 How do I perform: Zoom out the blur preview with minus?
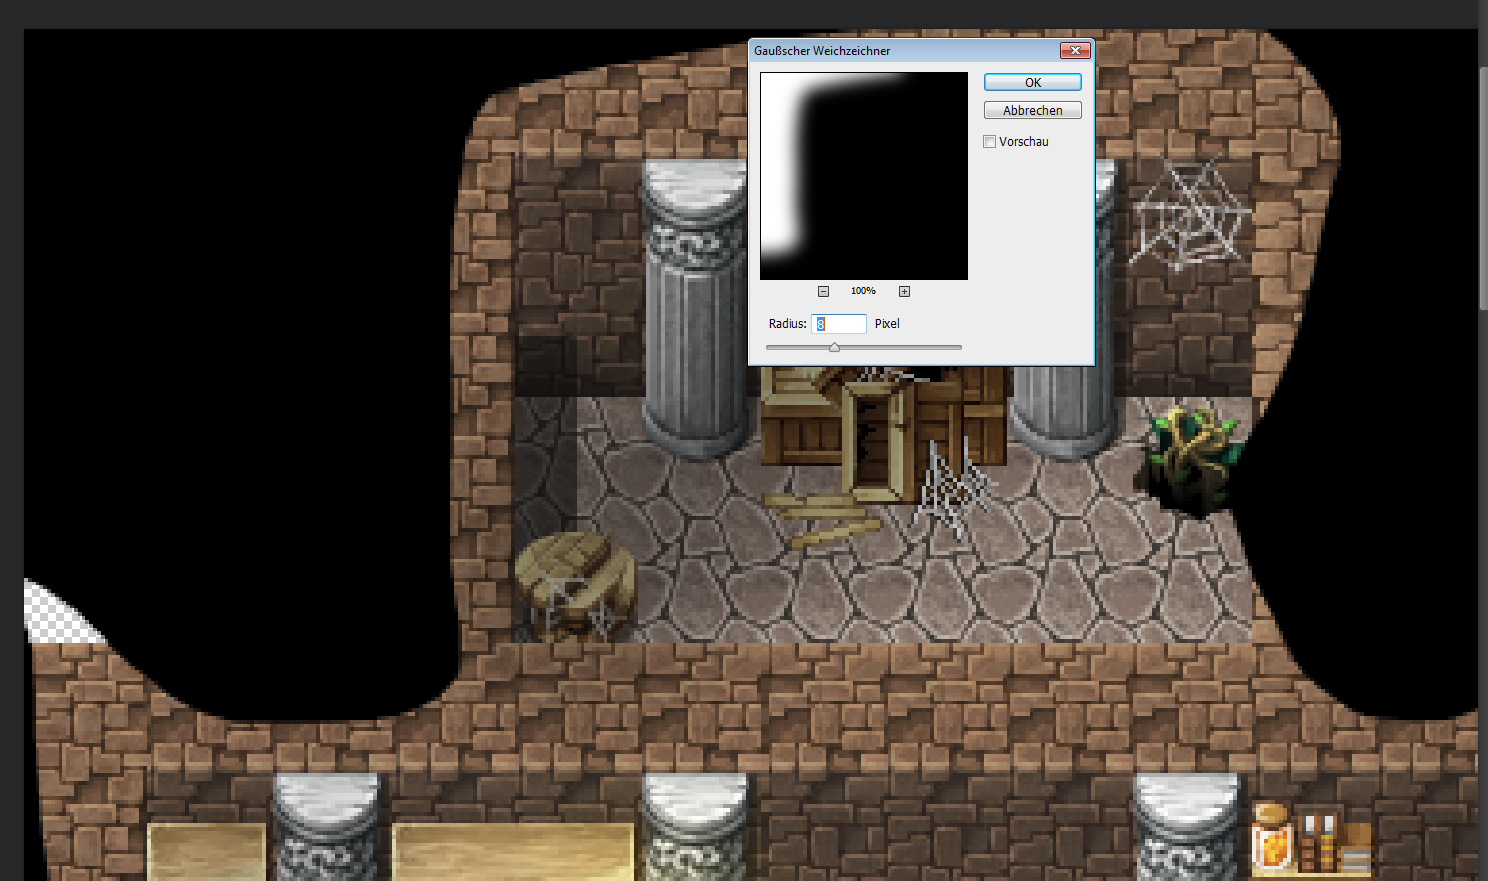click(823, 291)
